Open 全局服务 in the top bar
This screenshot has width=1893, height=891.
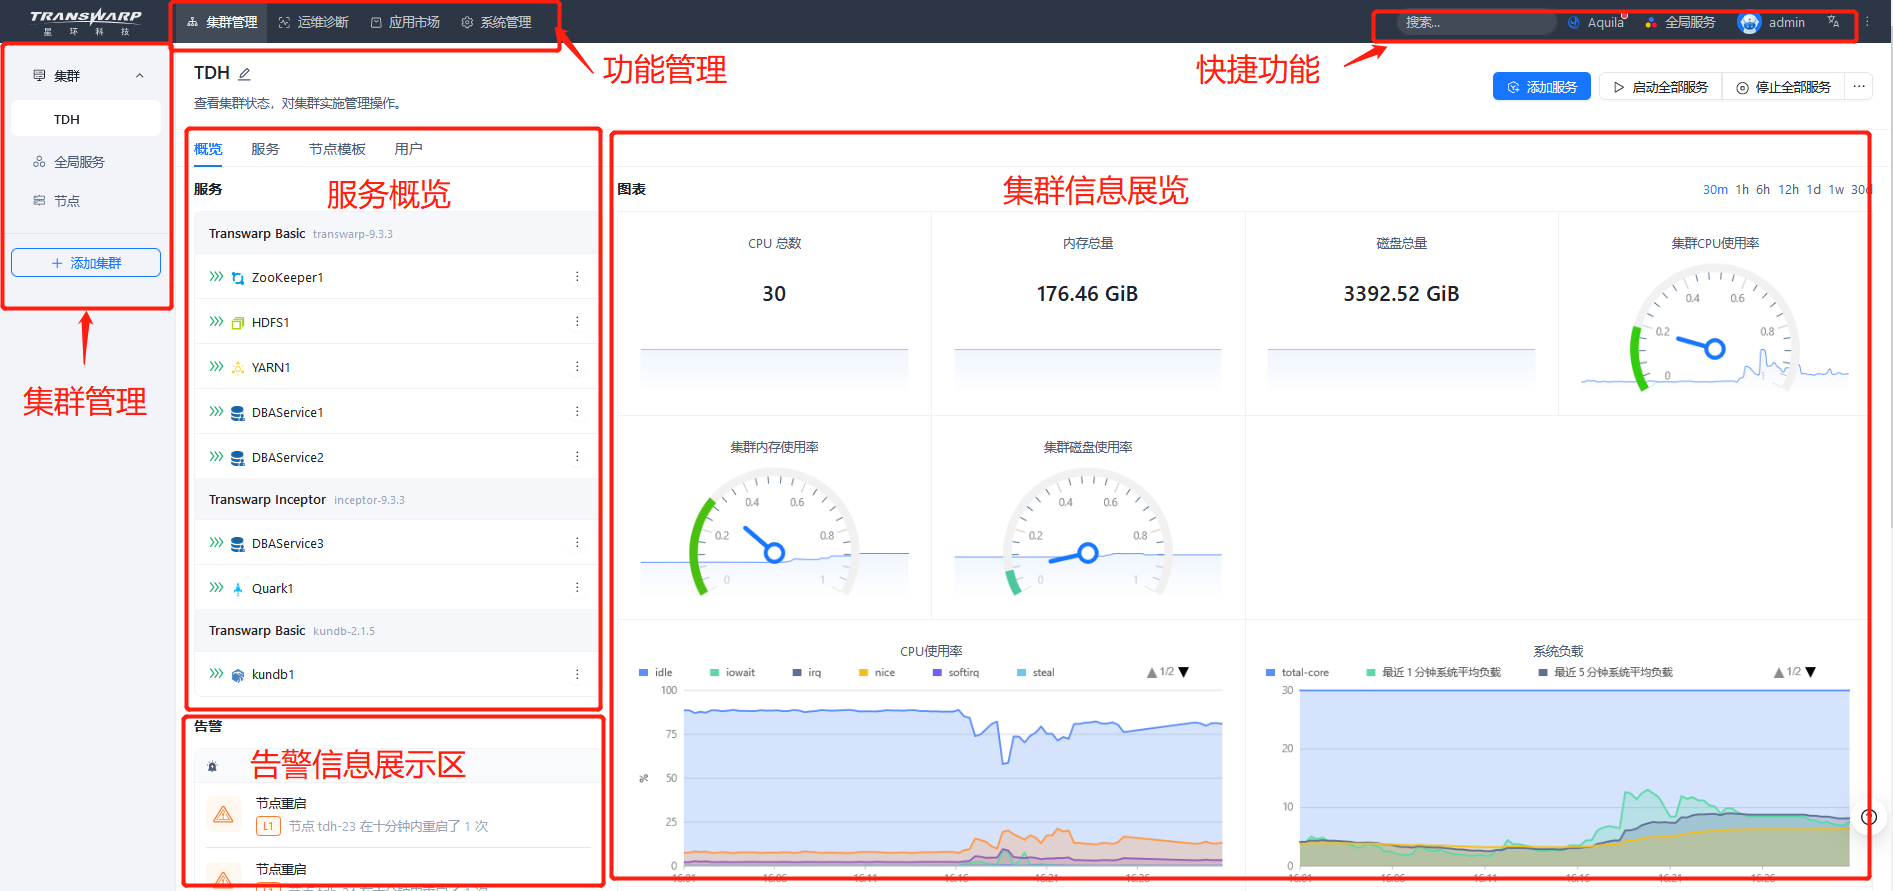click(x=1680, y=22)
